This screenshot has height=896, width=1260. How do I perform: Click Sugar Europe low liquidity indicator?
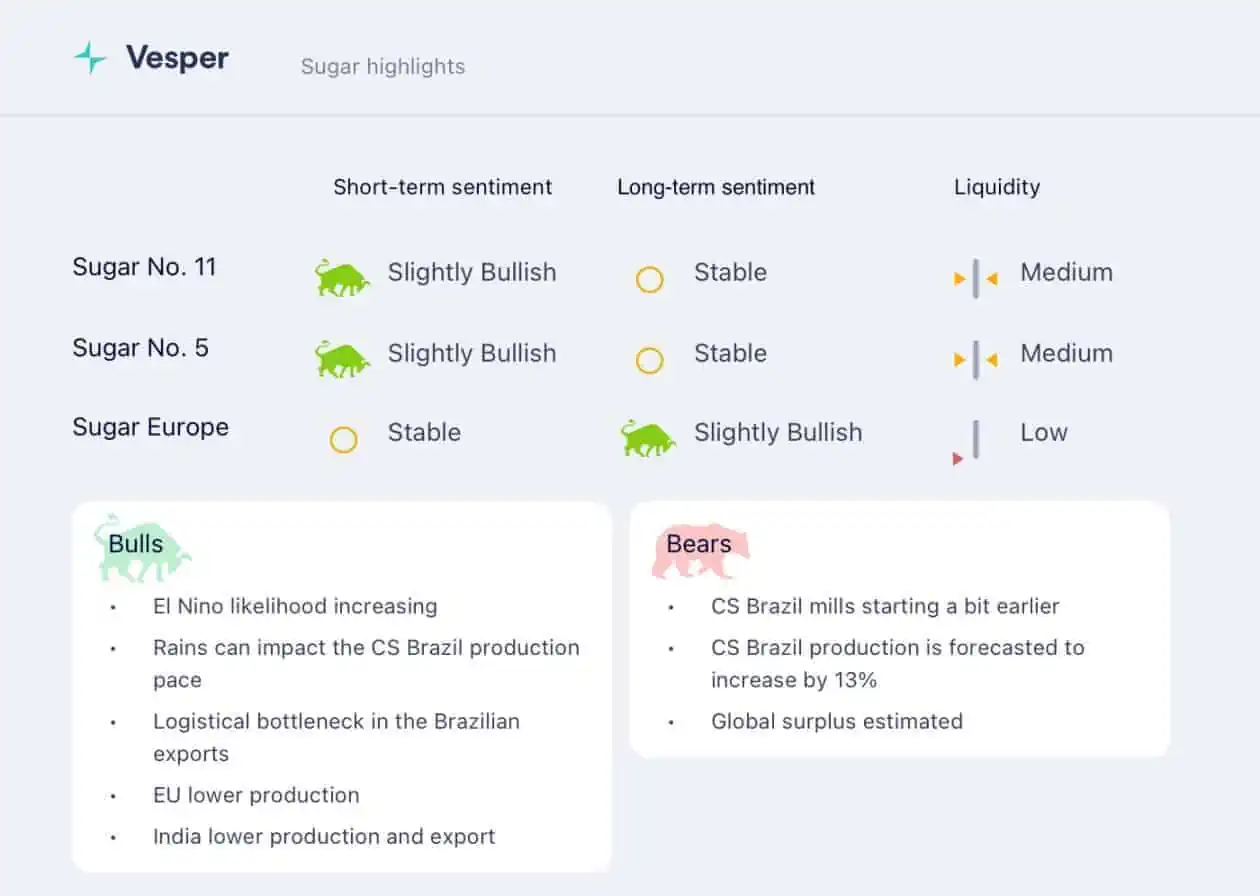point(968,442)
